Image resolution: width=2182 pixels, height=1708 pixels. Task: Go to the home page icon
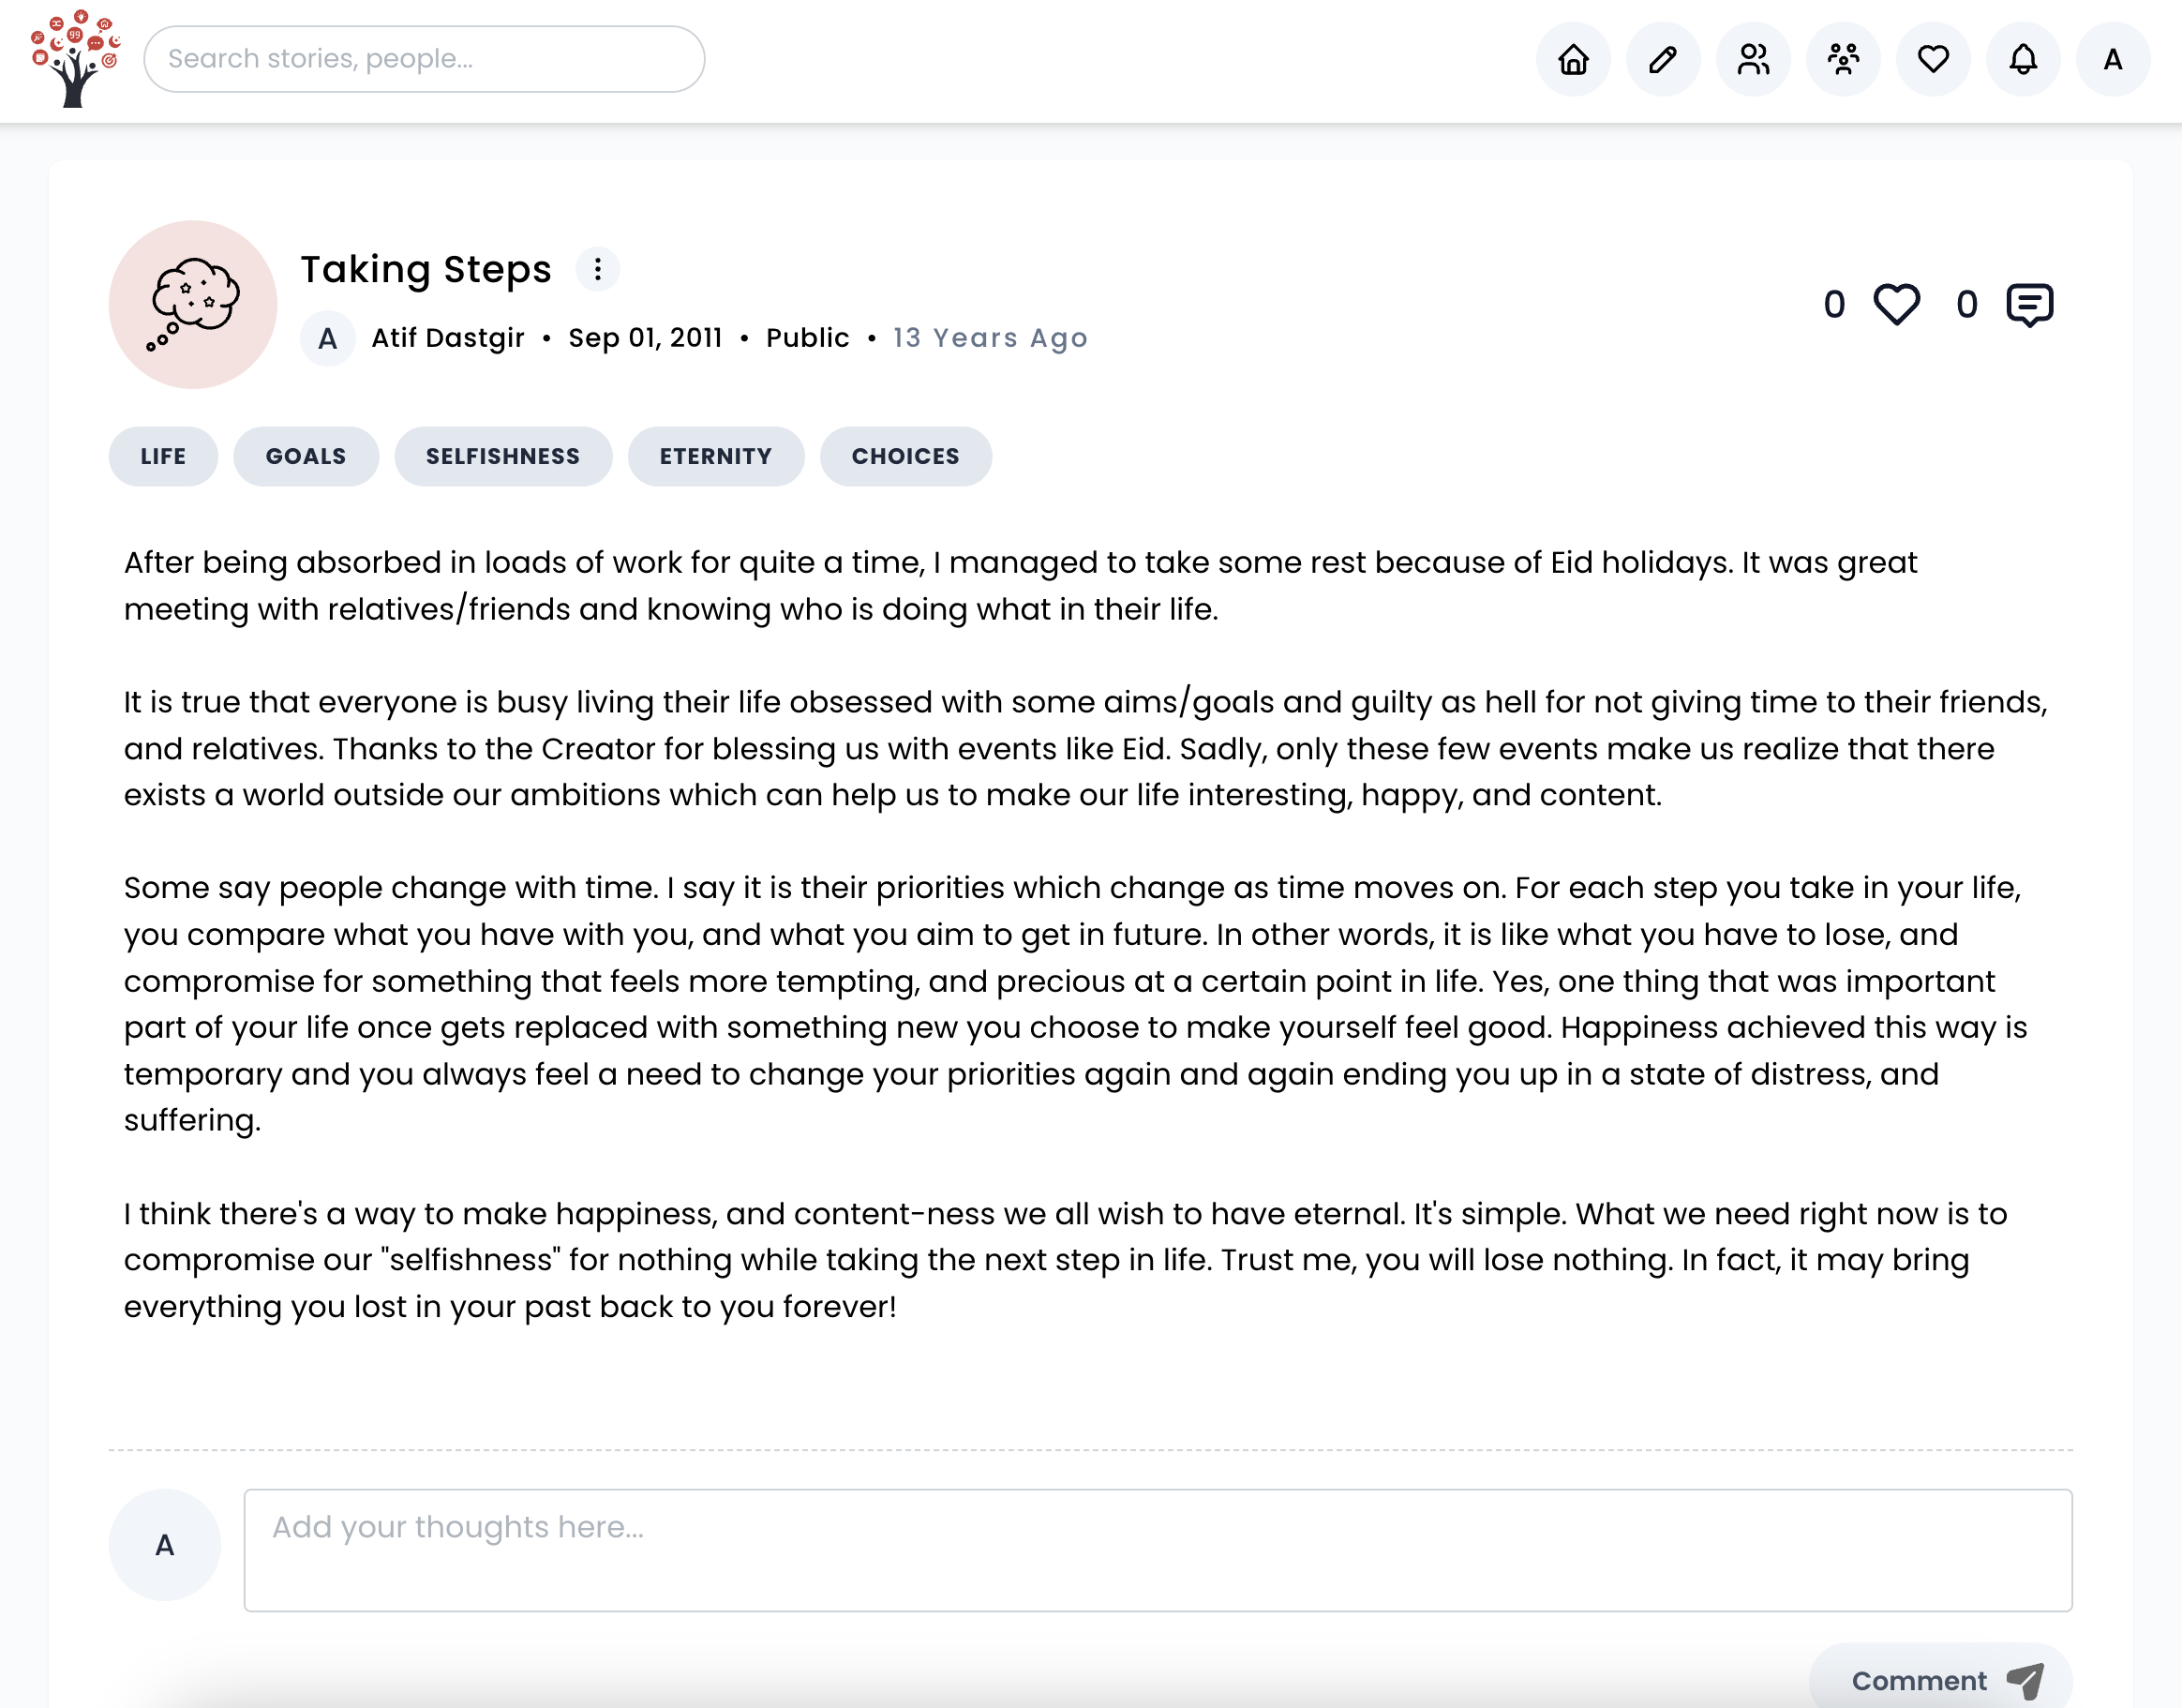click(1573, 60)
